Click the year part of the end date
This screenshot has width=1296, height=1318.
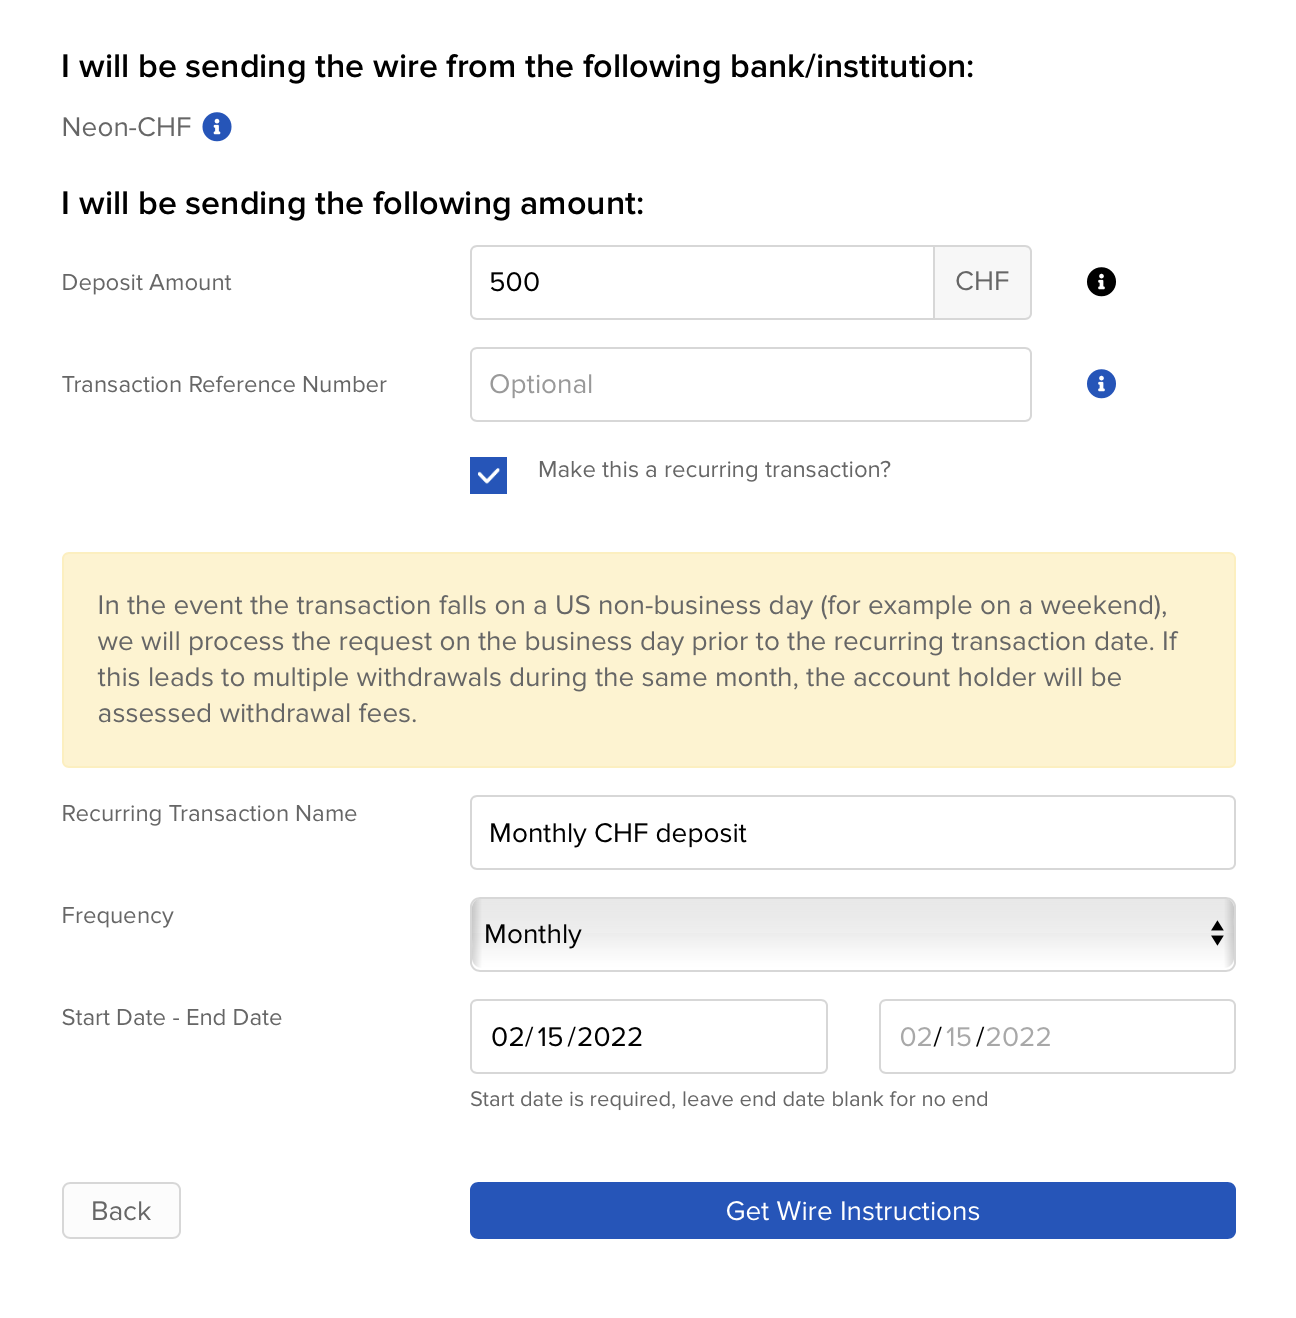click(x=1018, y=1037)
